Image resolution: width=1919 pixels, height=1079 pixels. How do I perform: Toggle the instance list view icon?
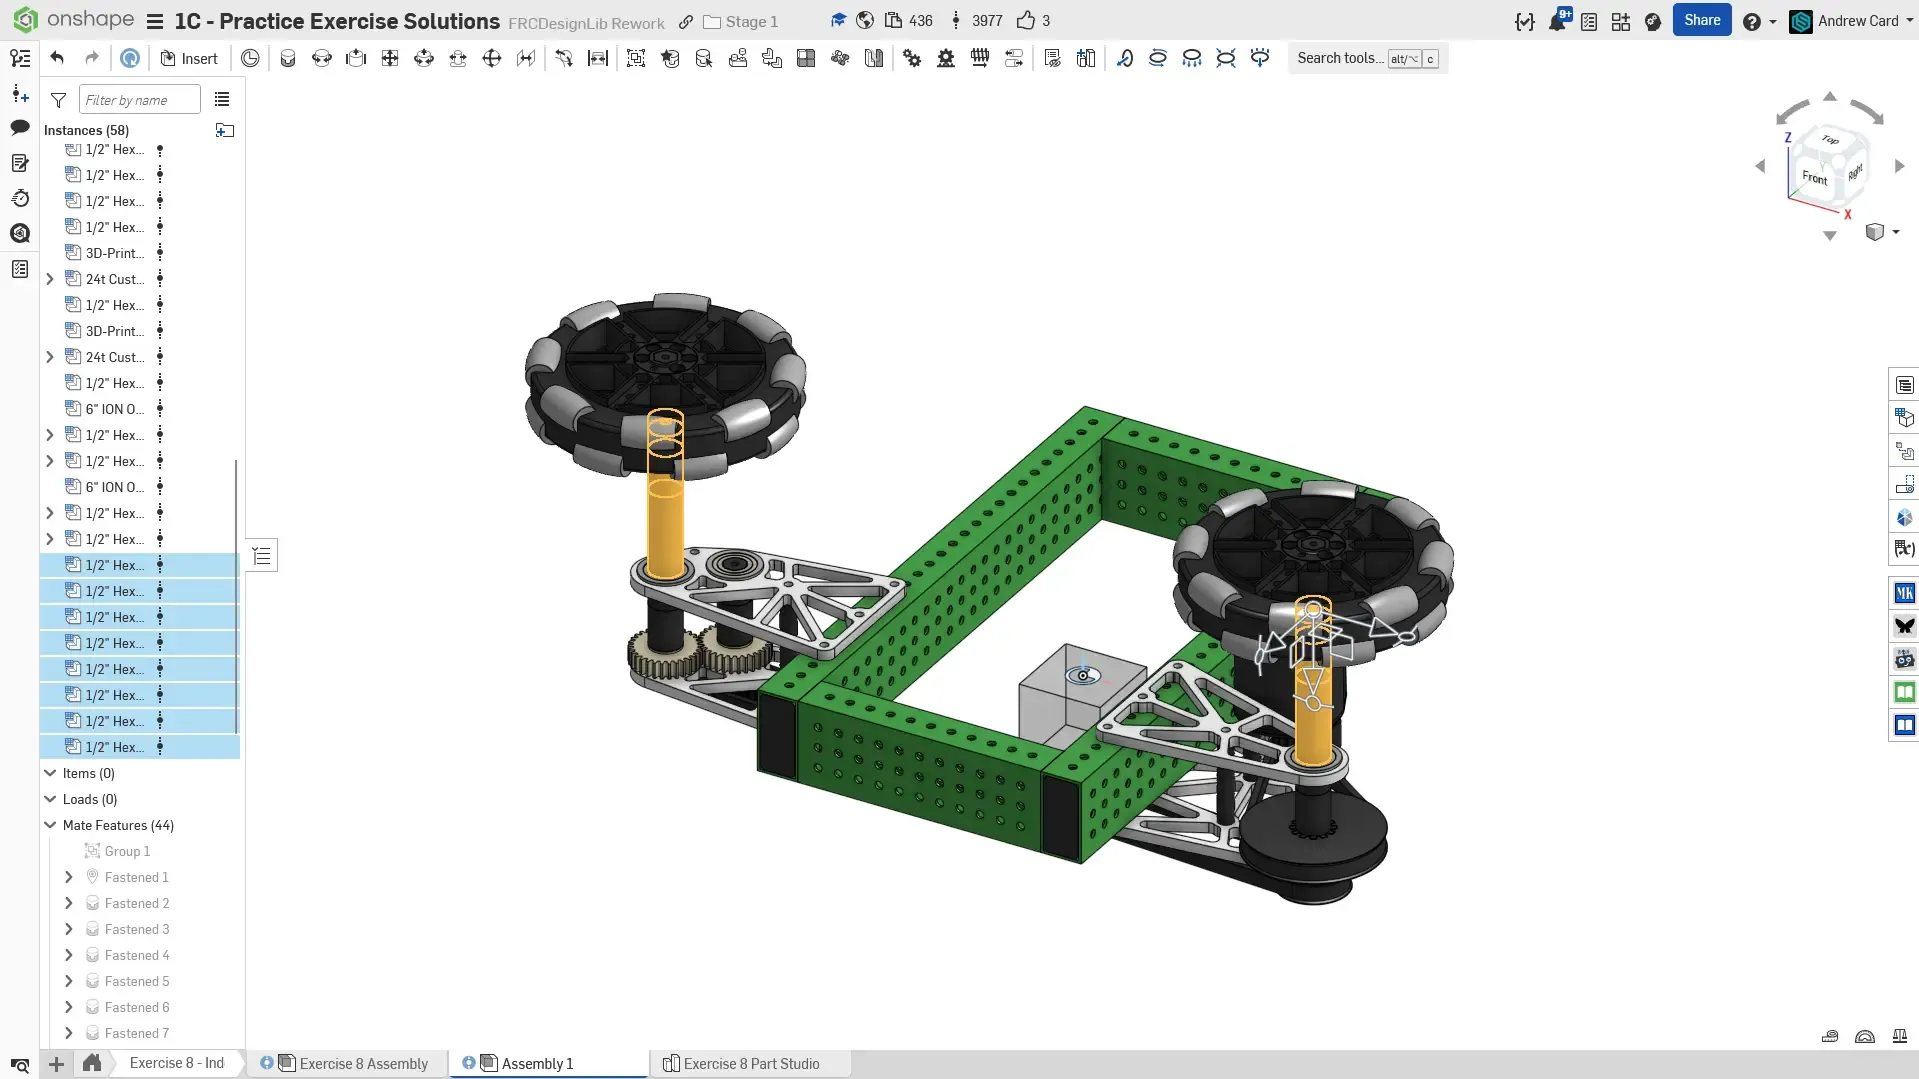click(222, 99)
